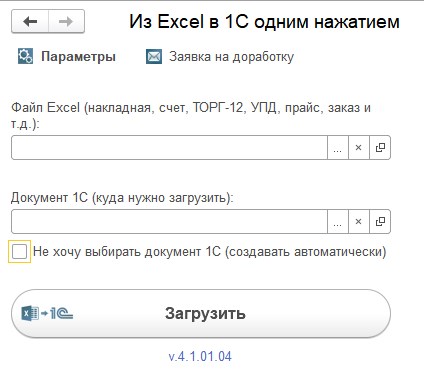424x387 pixels.
Task: Click the gear icon beside Параметры
Action: (x=25, y=56)
